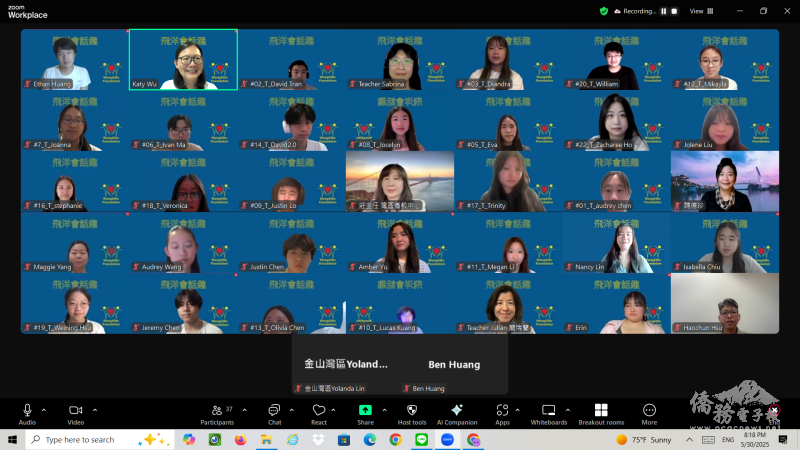
Task: Open Breakout rooms
Action: coord(600,413)
